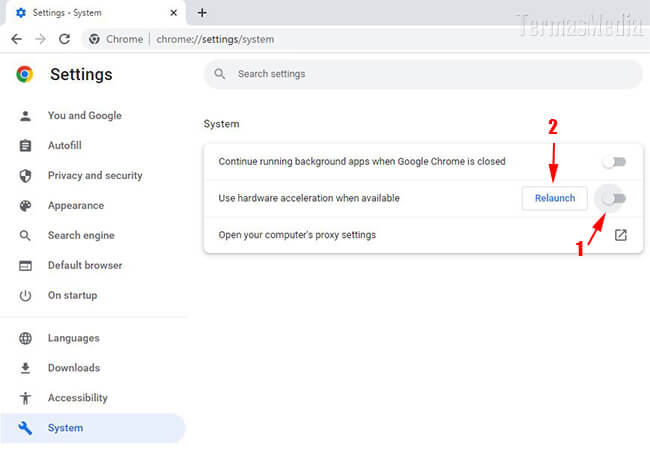Image resolution: width=650 pixels, height=450 pixels.
Task: Click the Autofill clipboard icon
Action: (x=25, y=146)
